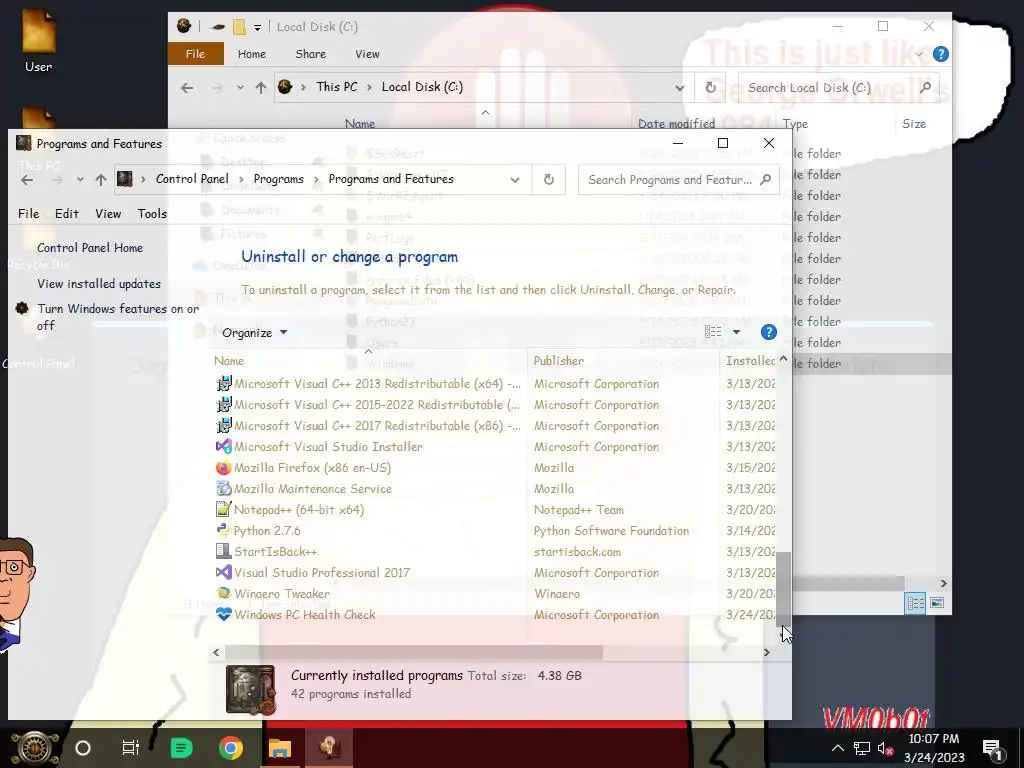Open Cortana circle on the taskbar

coord(83,748)
